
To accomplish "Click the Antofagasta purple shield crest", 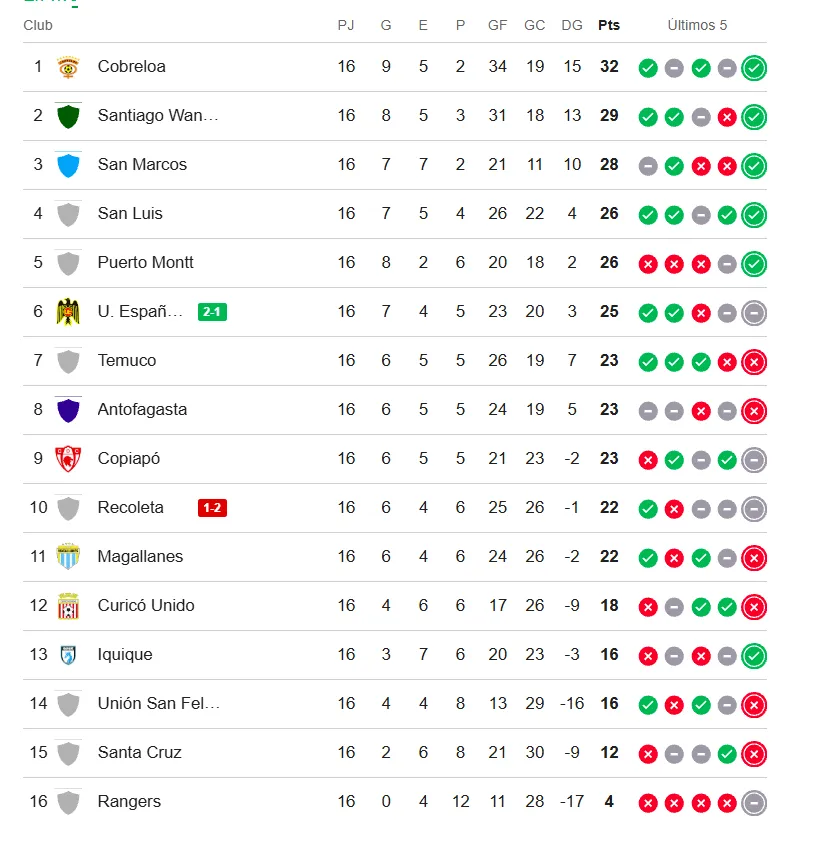I will click(68, 410).
